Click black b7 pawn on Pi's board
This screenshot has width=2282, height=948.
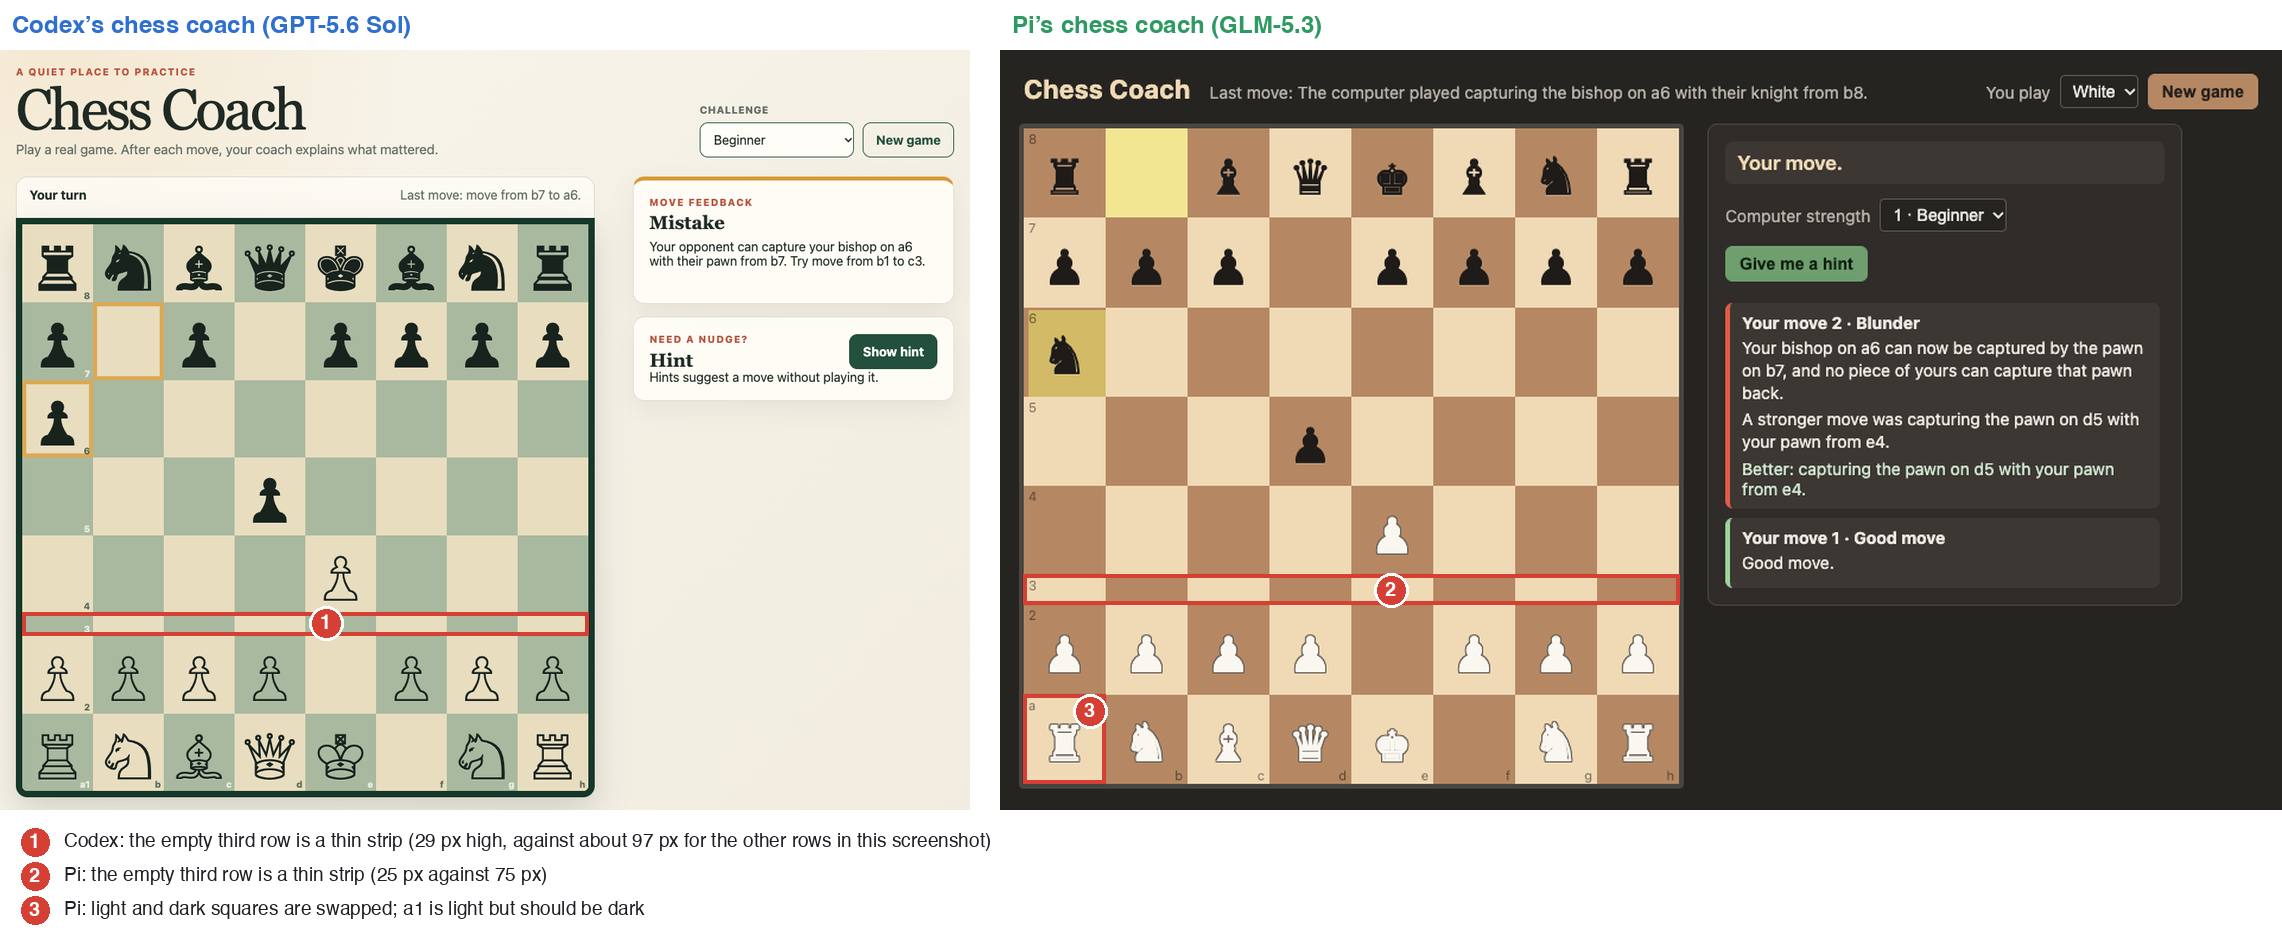pyautogui.click(x=1146, y=267)
